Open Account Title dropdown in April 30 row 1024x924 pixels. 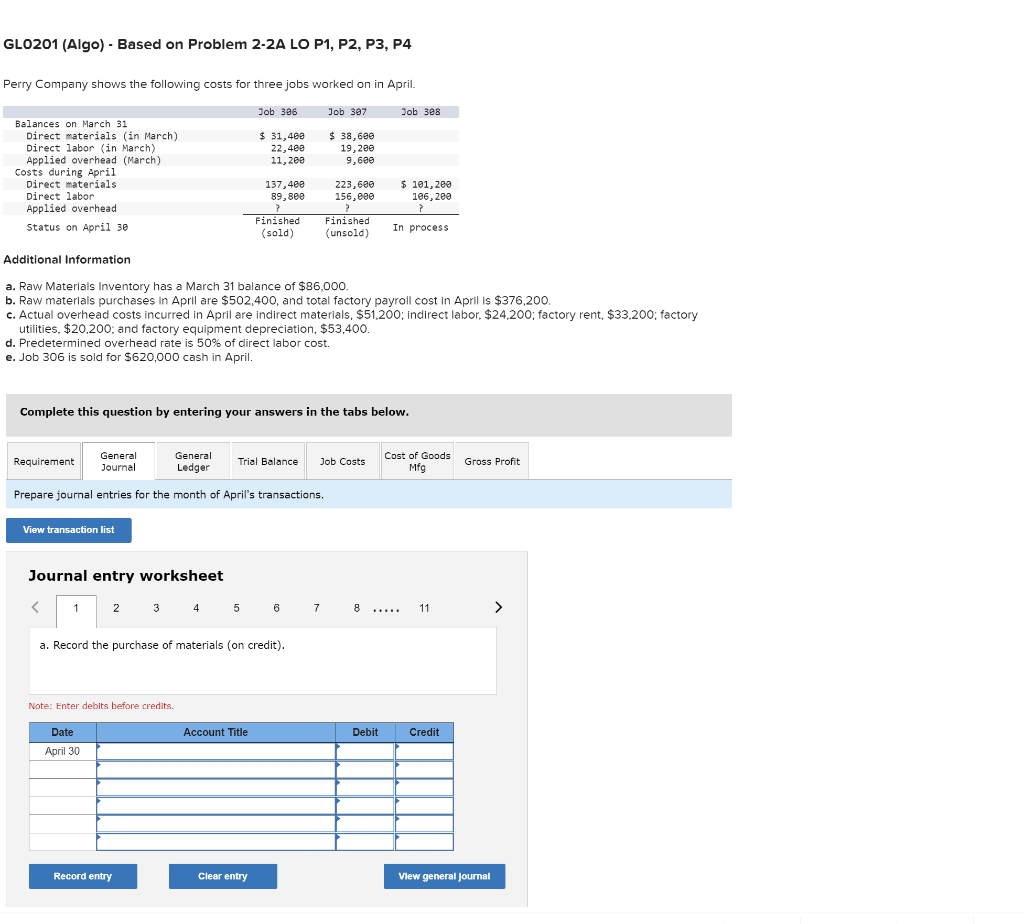click(x=216, y=752)
